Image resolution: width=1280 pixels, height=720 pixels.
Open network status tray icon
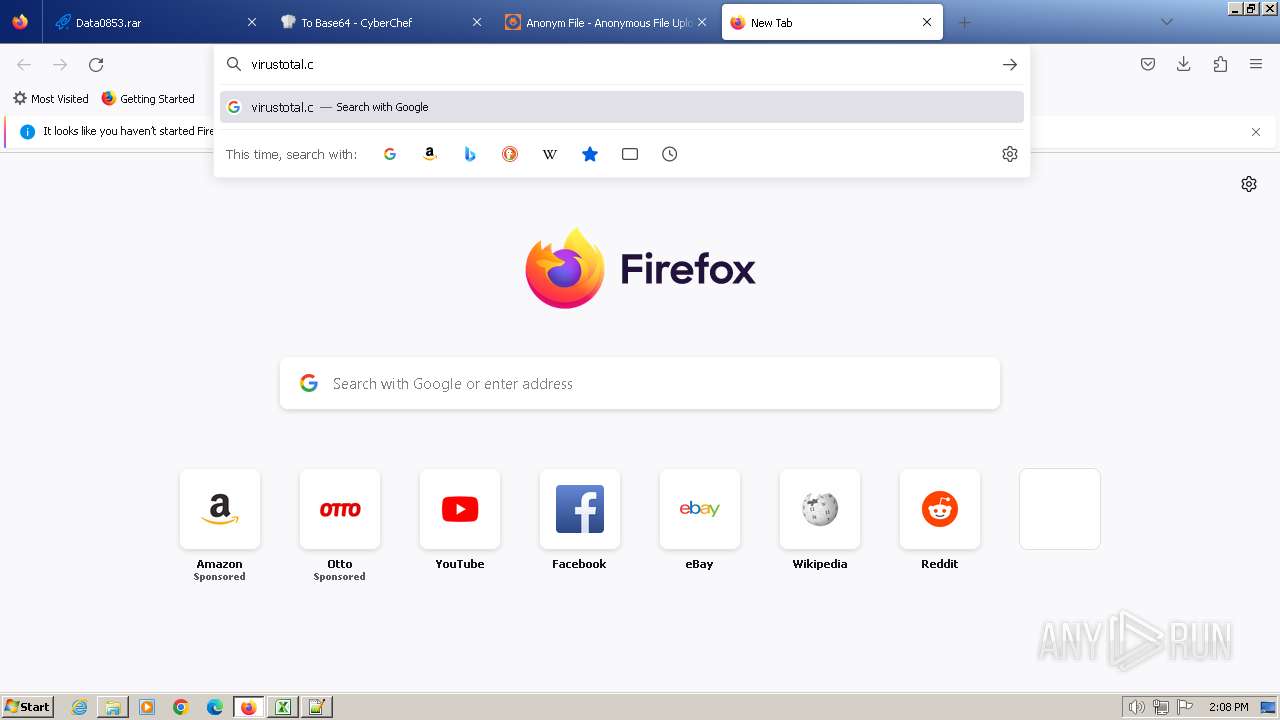click(1161, 707)
